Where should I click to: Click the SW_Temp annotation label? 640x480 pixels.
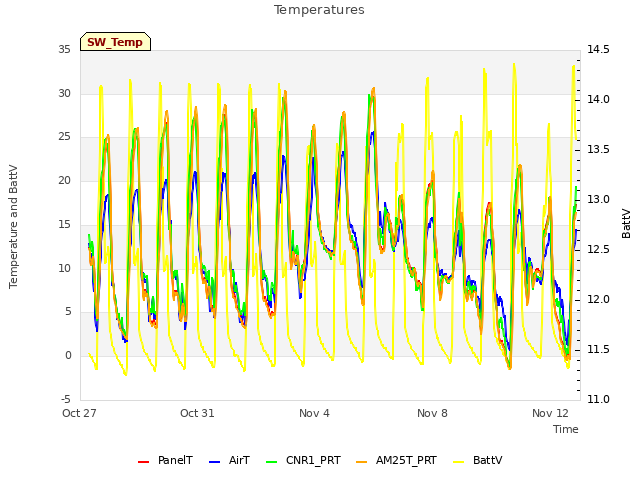[115, 42]
